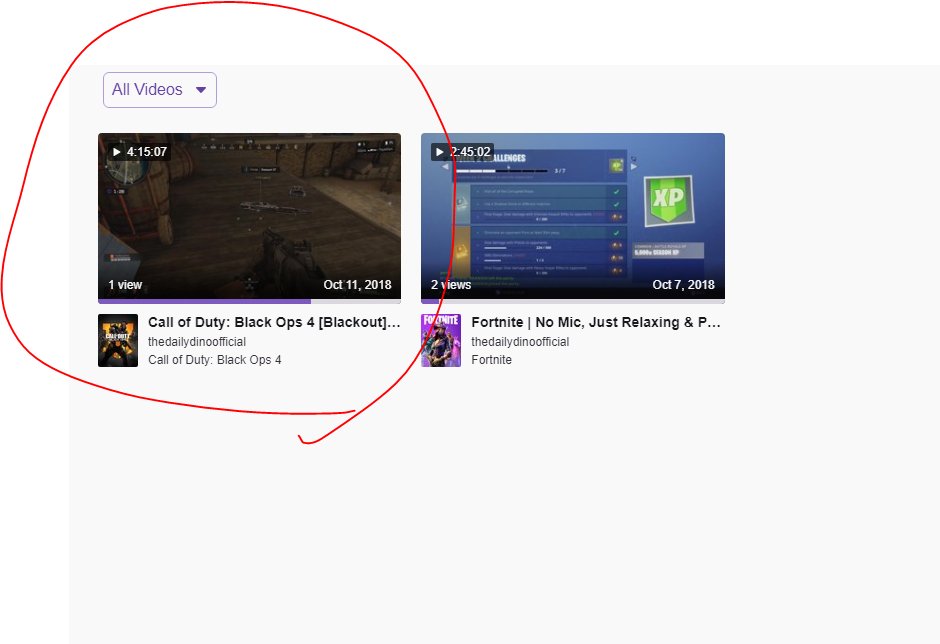The width and height of the screenshot is (940, 644).
Task: Open the Call of Duty: Black Ops 4 game category link
Action: click(x=215, y=360)
